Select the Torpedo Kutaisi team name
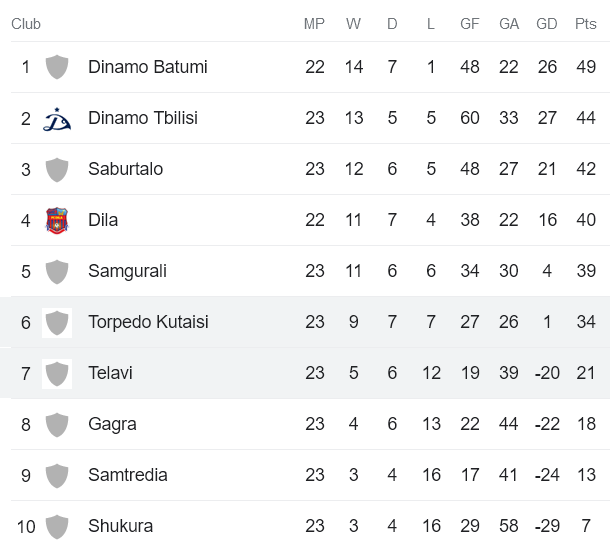 click(x=148, y=322)
